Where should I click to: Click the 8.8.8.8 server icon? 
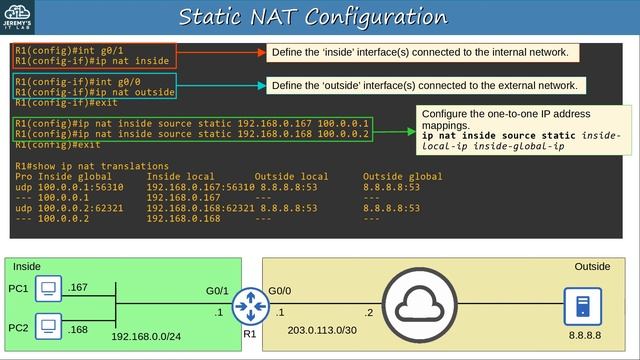582,307
